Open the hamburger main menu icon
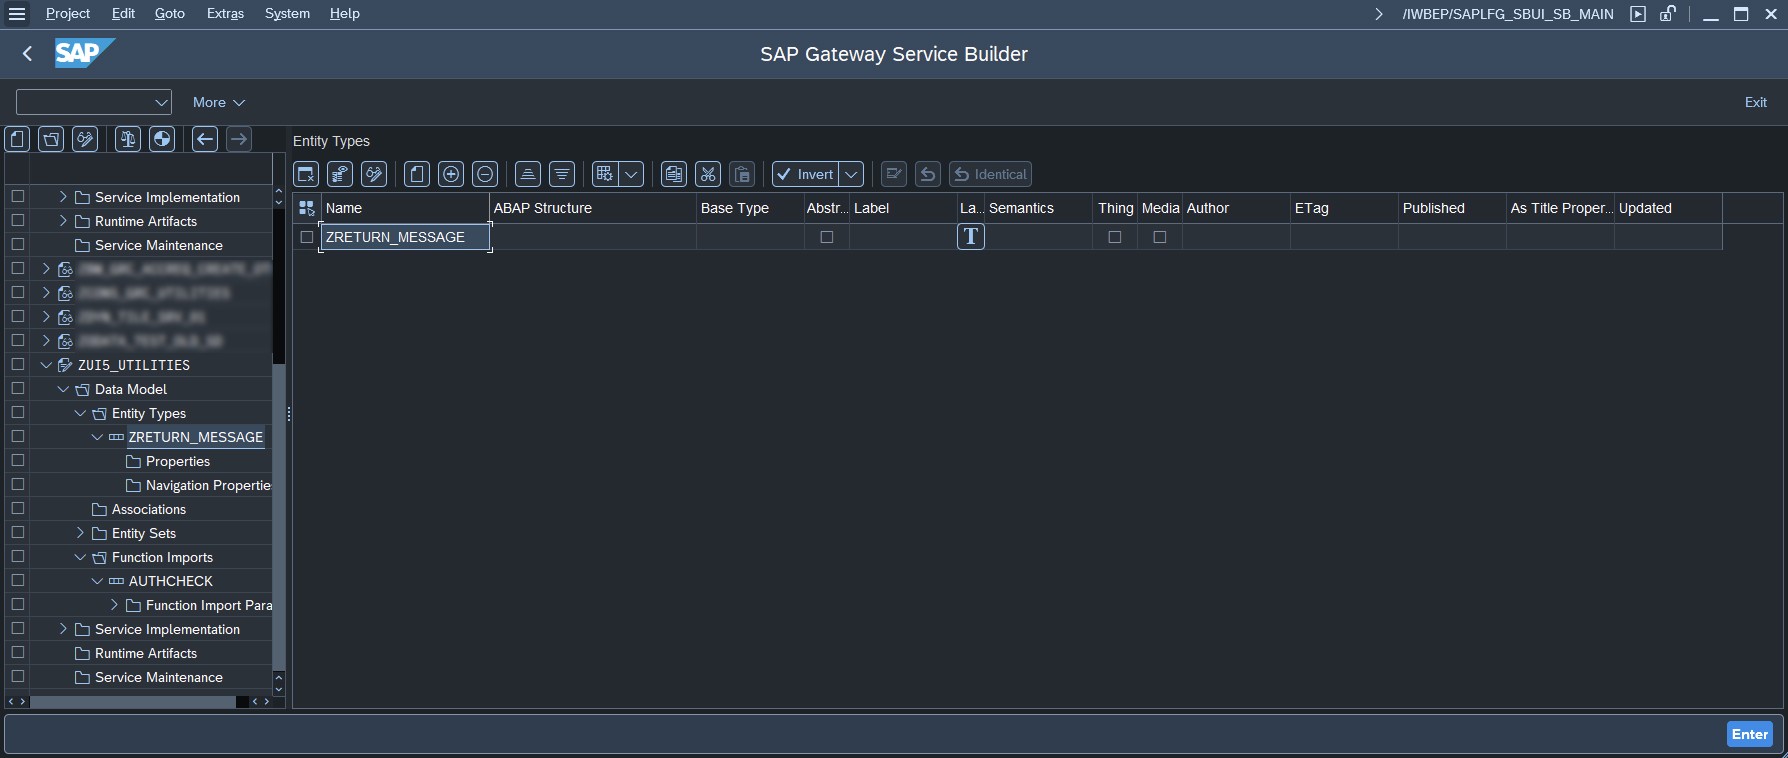Screen dimensions: 1788x758 point(17,14)
